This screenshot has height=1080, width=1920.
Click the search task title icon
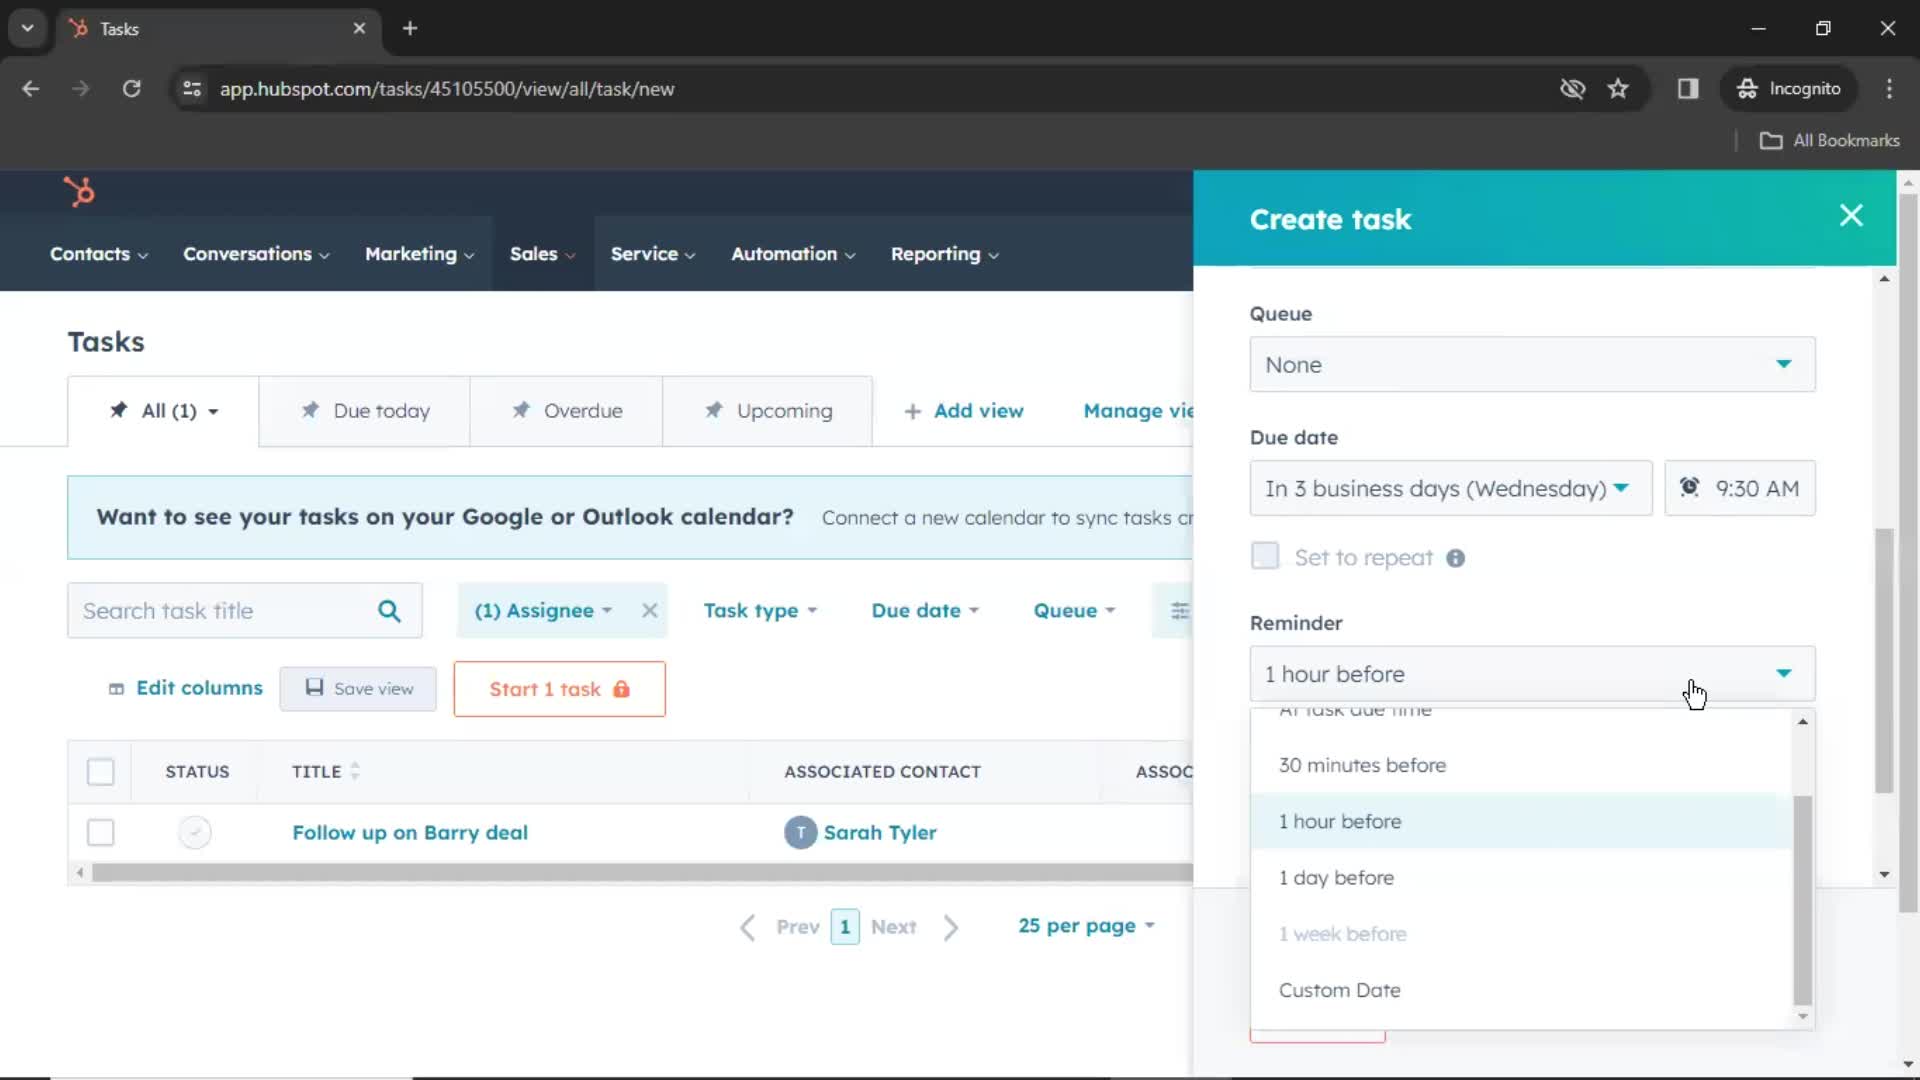click(390, 609)
